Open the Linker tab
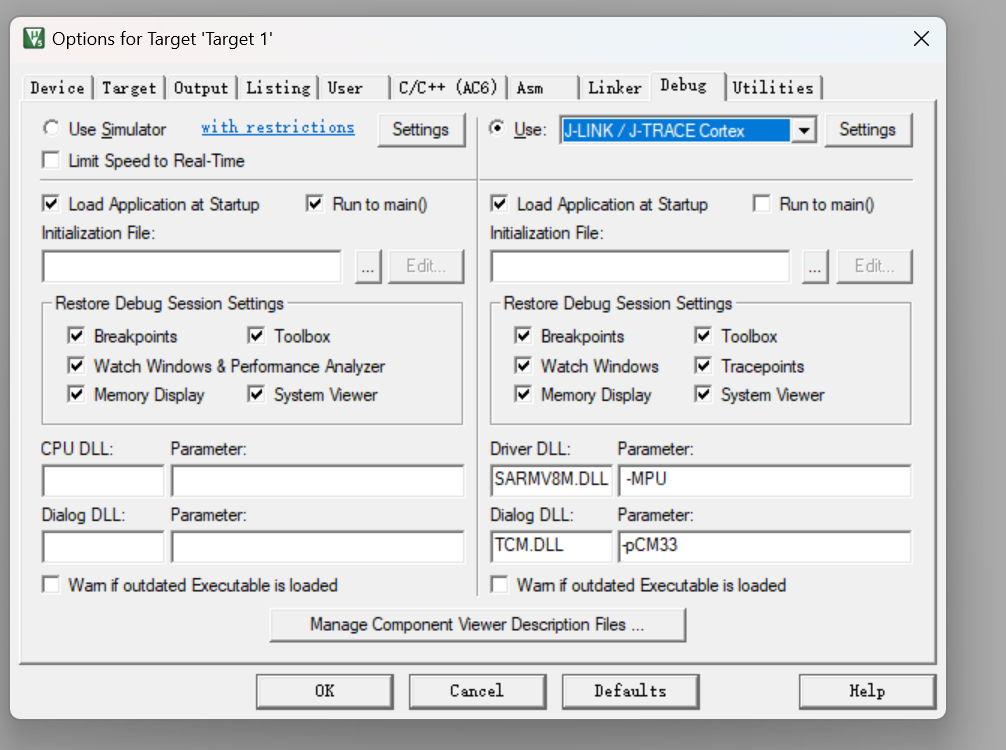This screenshot has height=750, width=1006. point(615,88)
